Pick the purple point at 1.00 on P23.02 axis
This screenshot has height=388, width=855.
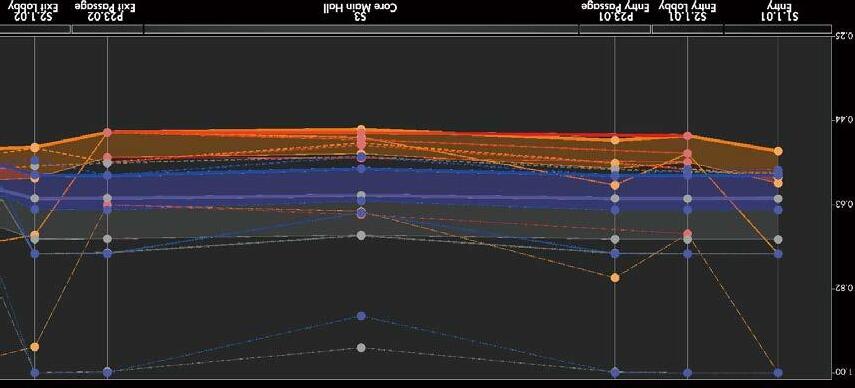coord(107,372)
